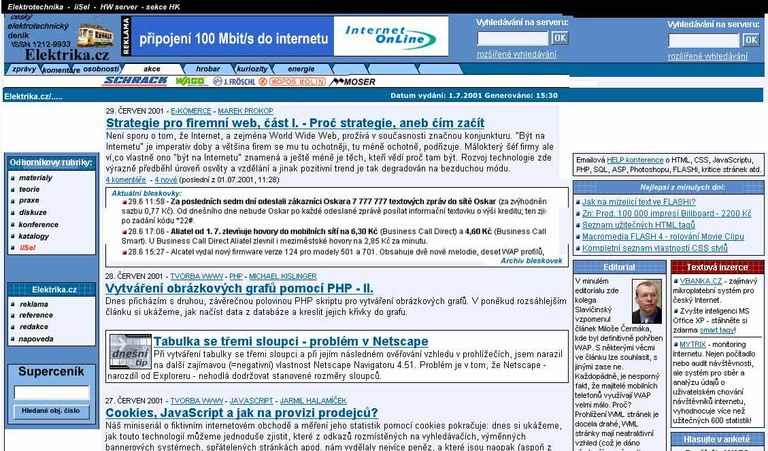The width and height of the screenshot is (768, 451).
Task: Select the 'energie' tab
Action: coord(300,69)
